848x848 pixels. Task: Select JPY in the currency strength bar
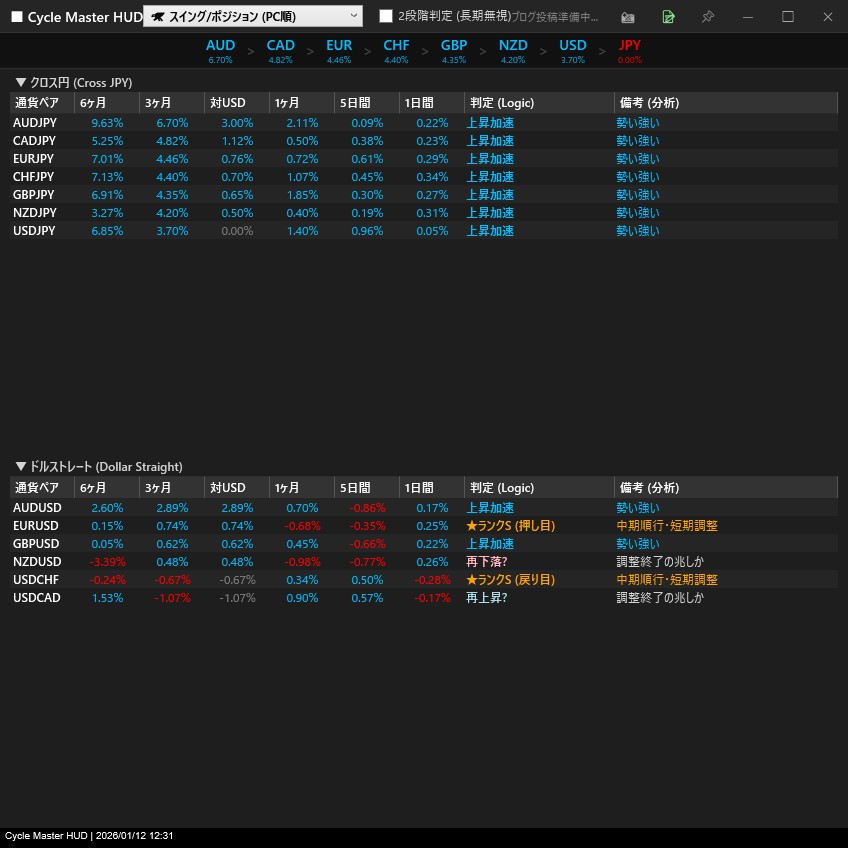(x=630, y=46)
